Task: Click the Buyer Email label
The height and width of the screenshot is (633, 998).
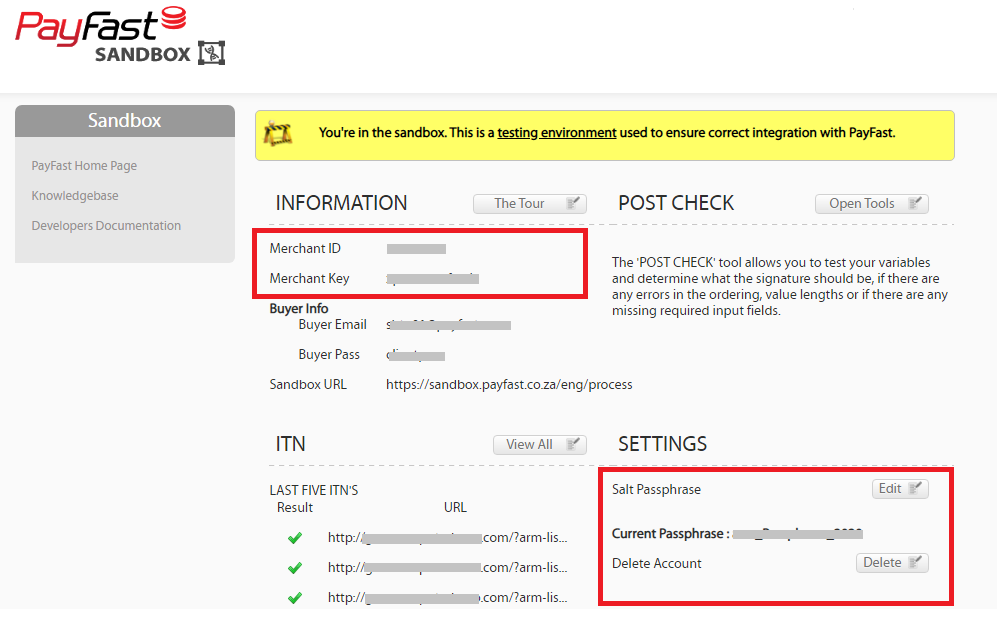Action: coord(332,324)
